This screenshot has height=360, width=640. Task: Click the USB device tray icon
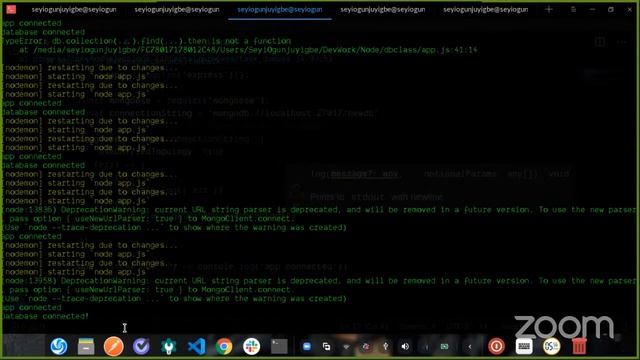click(x=385, y=346)
